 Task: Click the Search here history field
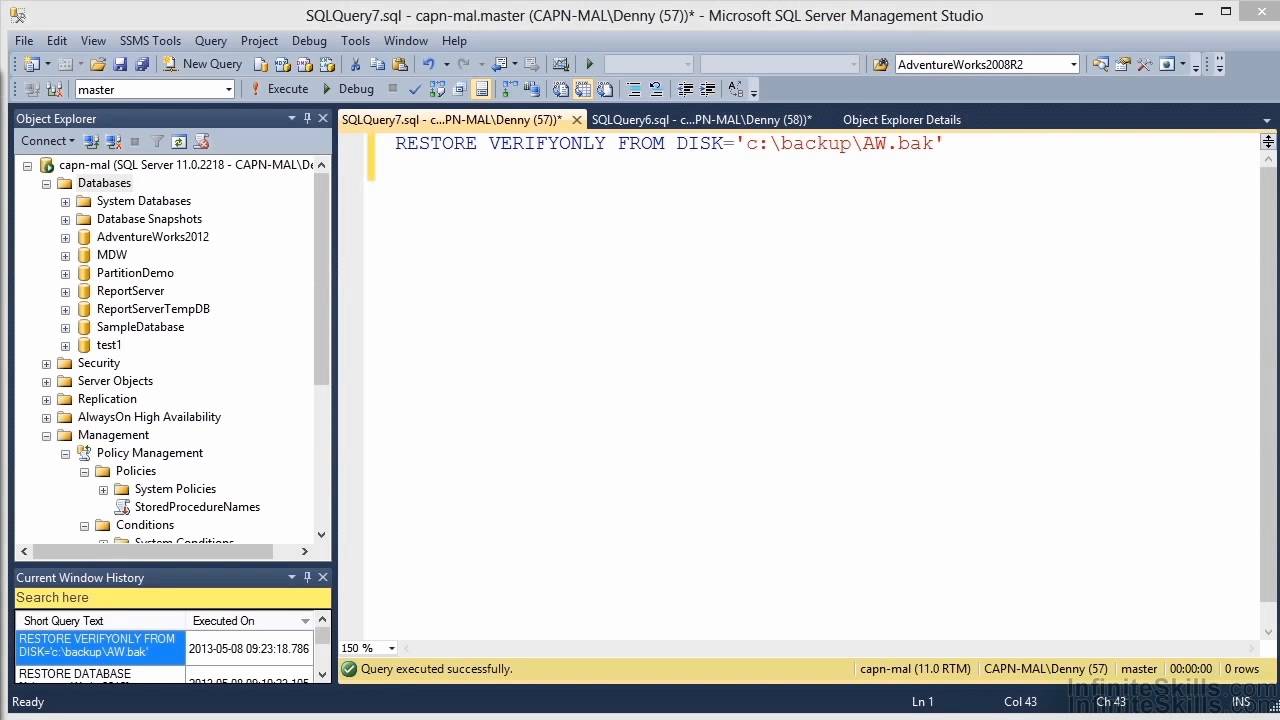[x=173, y=598]
